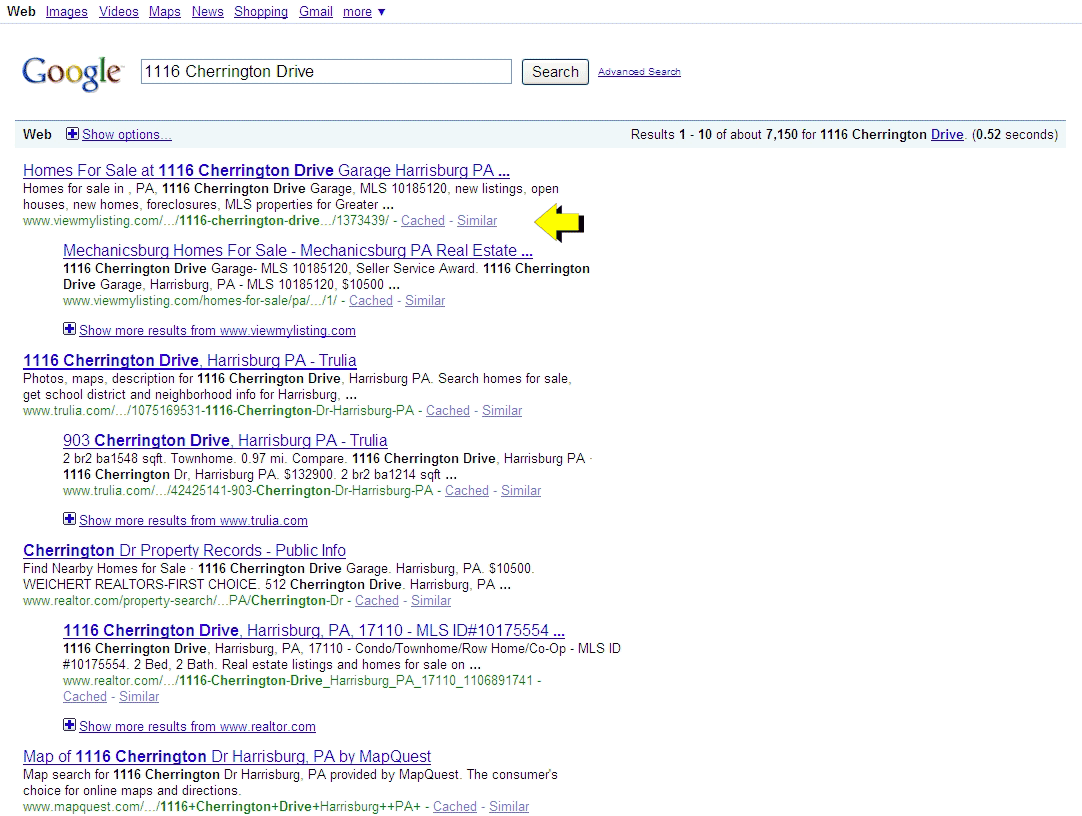Screen dimensions: 1082x816
Task: Open Images search tab
Action: [66, 12]
